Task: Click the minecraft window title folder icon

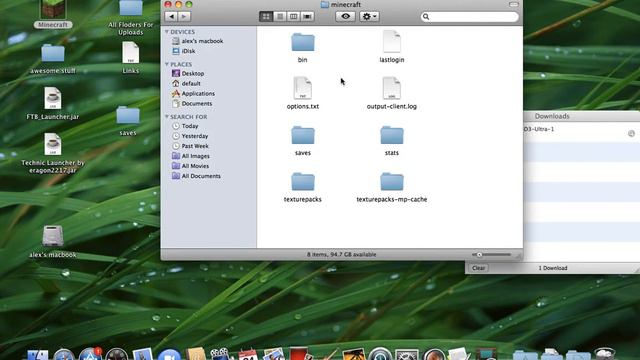Action: click(x=325, y=4)
